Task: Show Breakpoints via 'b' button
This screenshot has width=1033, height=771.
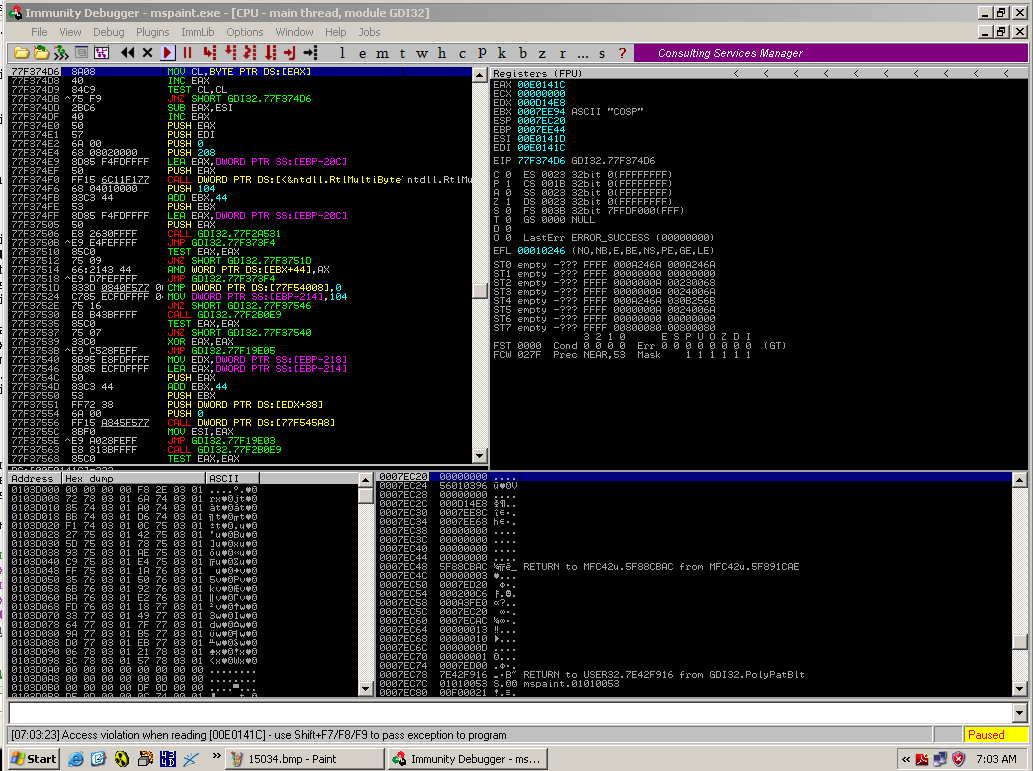Action: (x=523, y=53)
